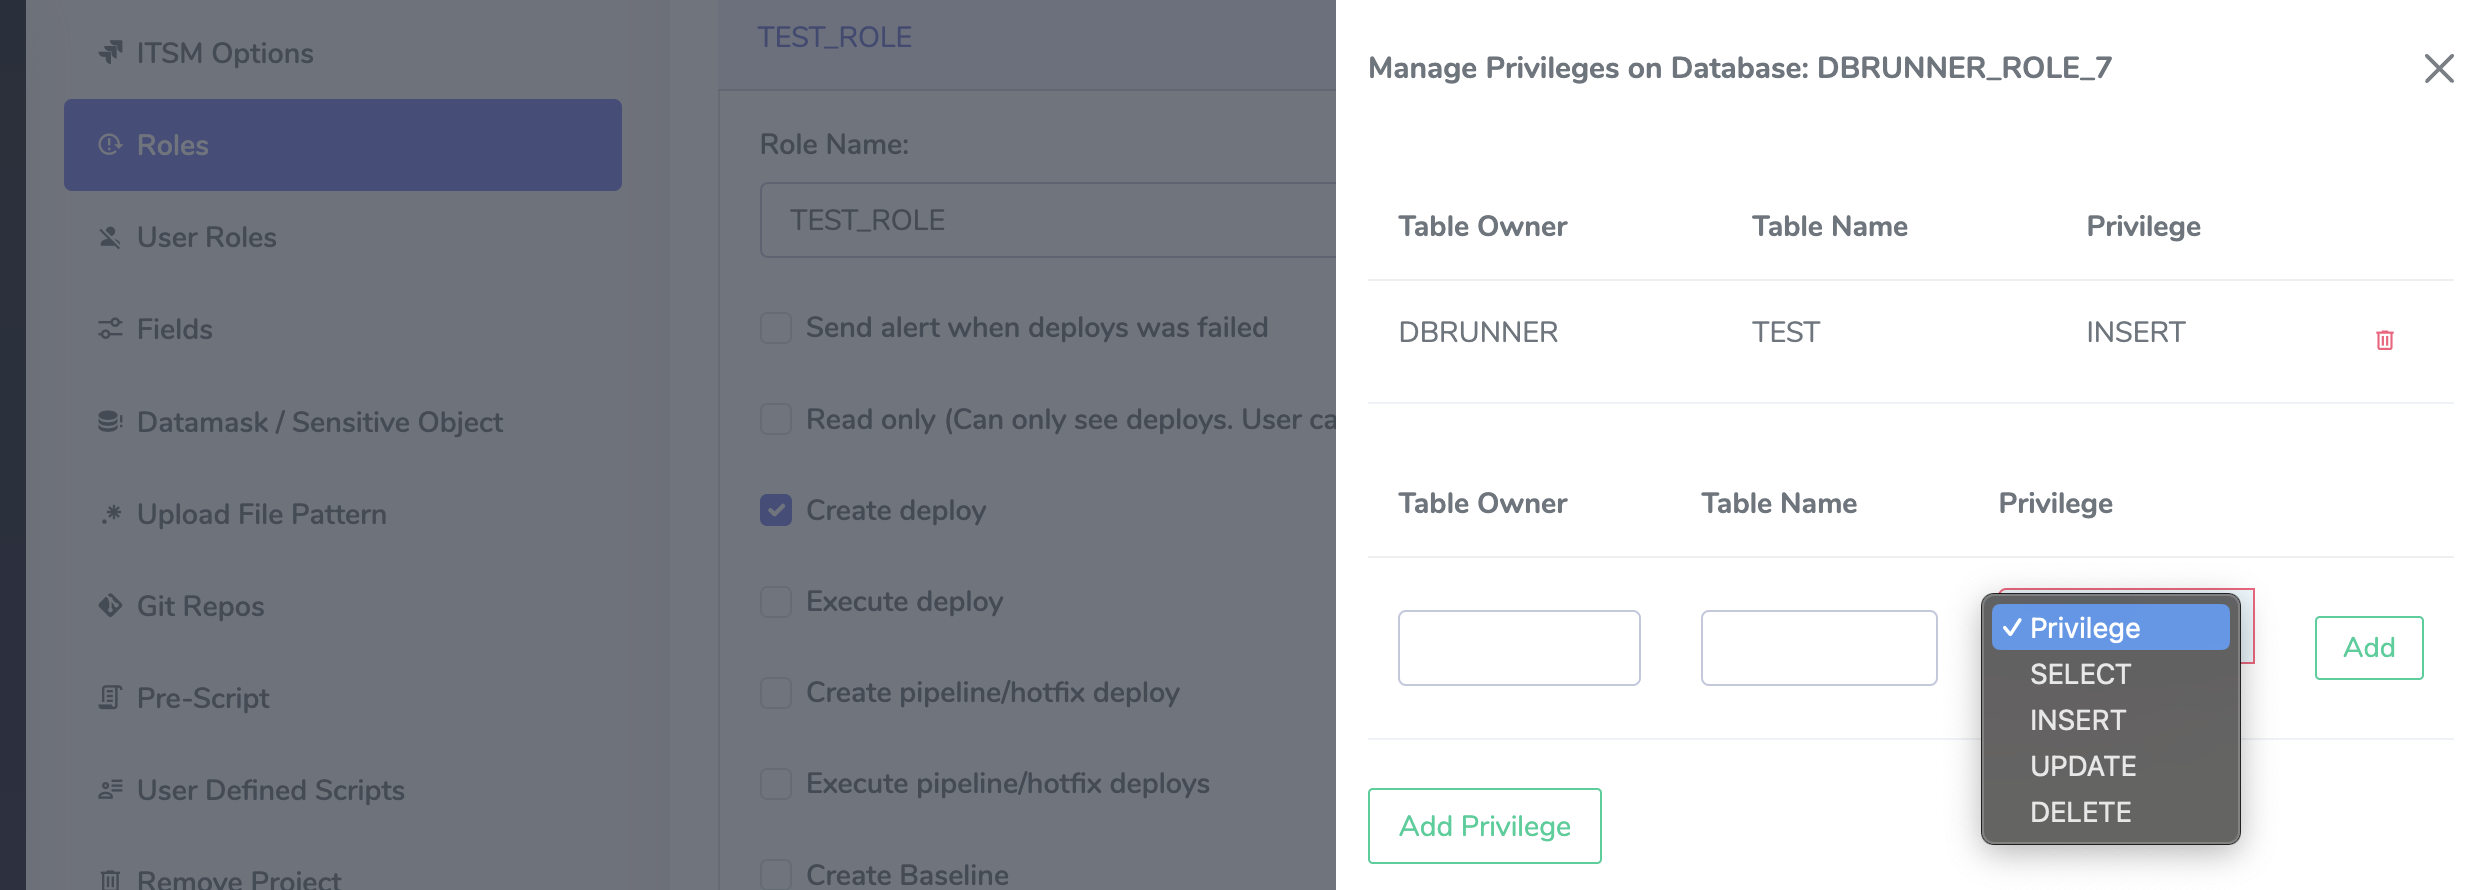
Task: Click the User Roles sidebar icon
Action: point(110,237)
